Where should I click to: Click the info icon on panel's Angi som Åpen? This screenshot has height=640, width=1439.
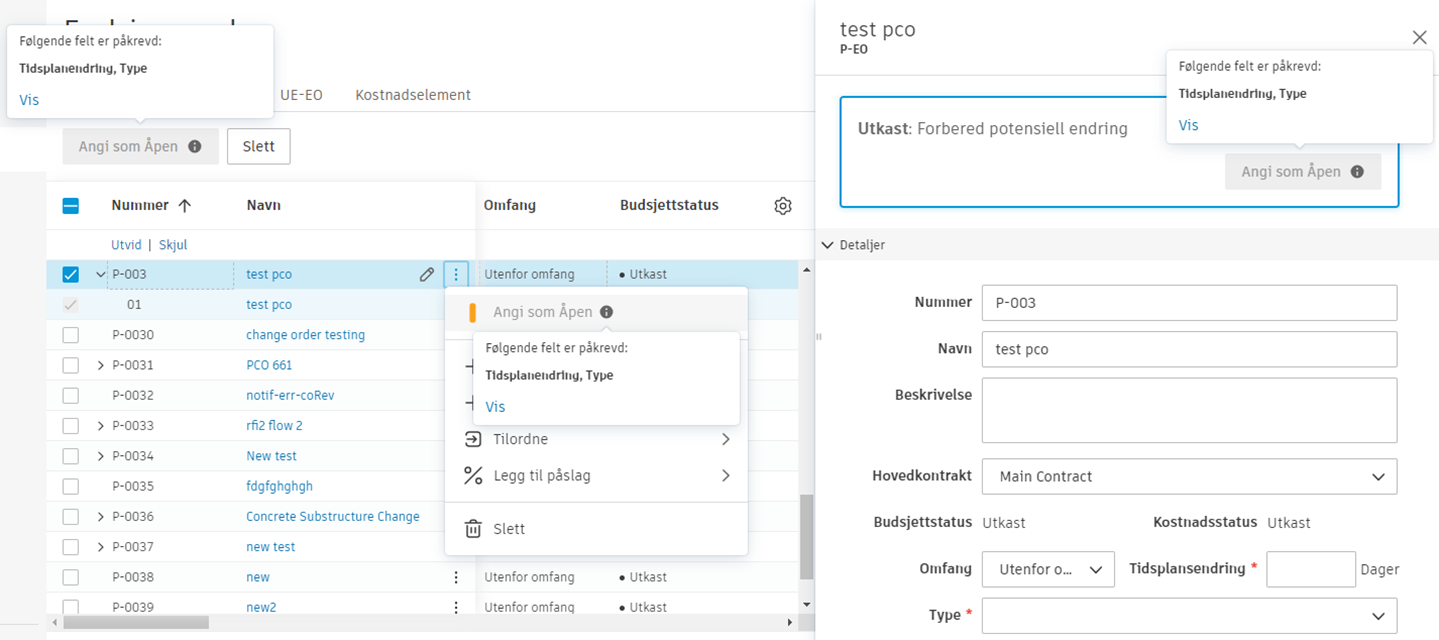click(1357, 172)
